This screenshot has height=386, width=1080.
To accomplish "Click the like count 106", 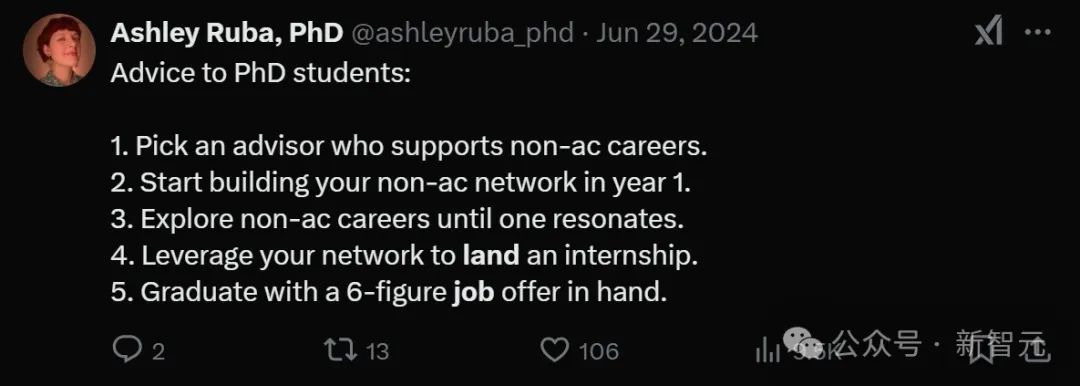I will tap(599, 352).
